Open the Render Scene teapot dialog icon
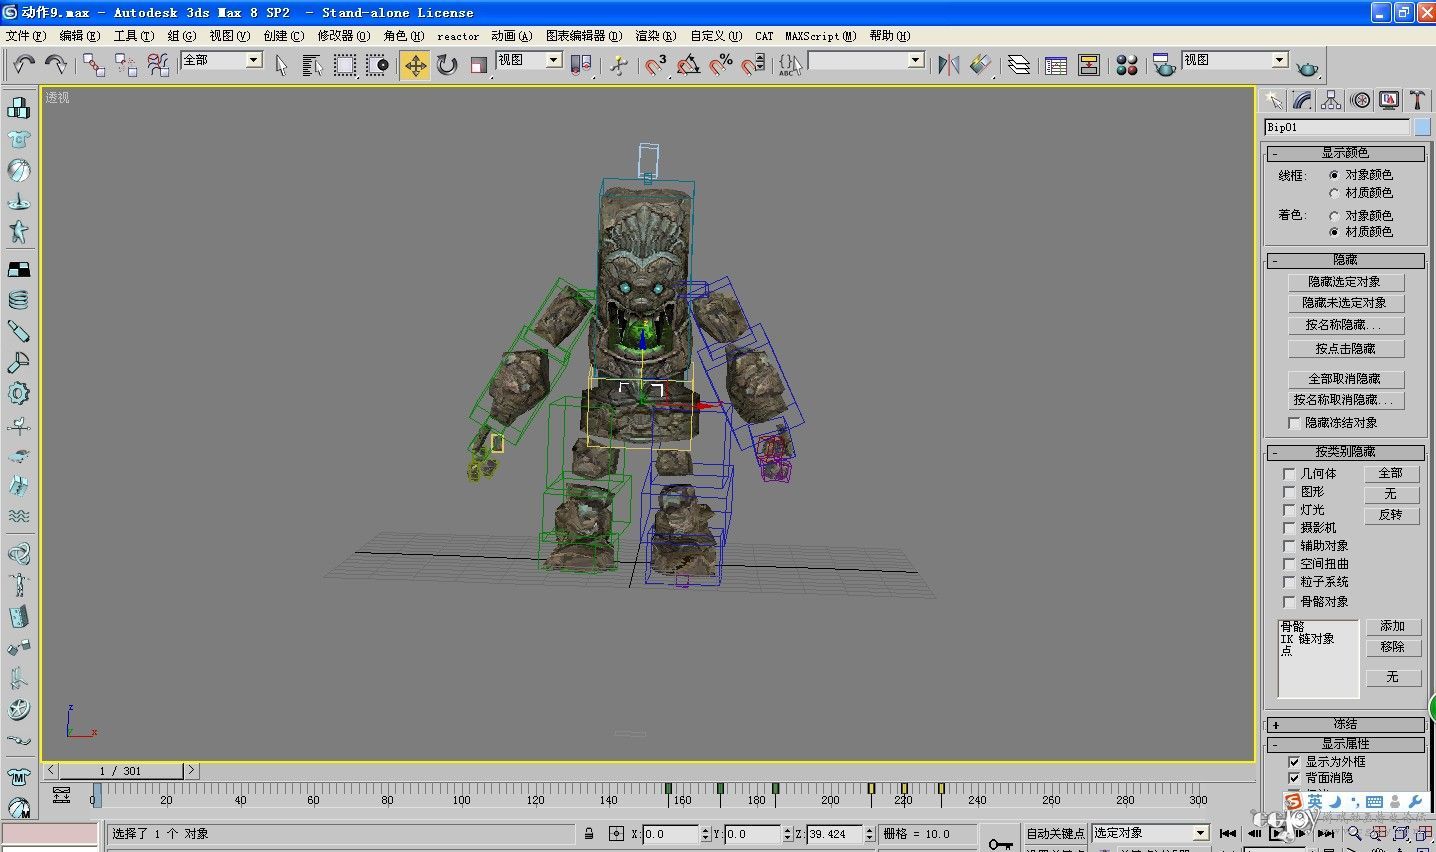This screenshot has width=1436, height=852. pyautogui.click(x=1164, y=65)
